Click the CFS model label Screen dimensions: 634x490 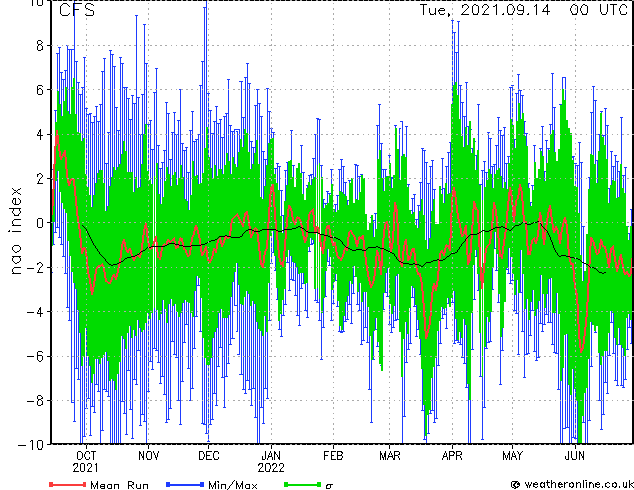coord(77,10)
